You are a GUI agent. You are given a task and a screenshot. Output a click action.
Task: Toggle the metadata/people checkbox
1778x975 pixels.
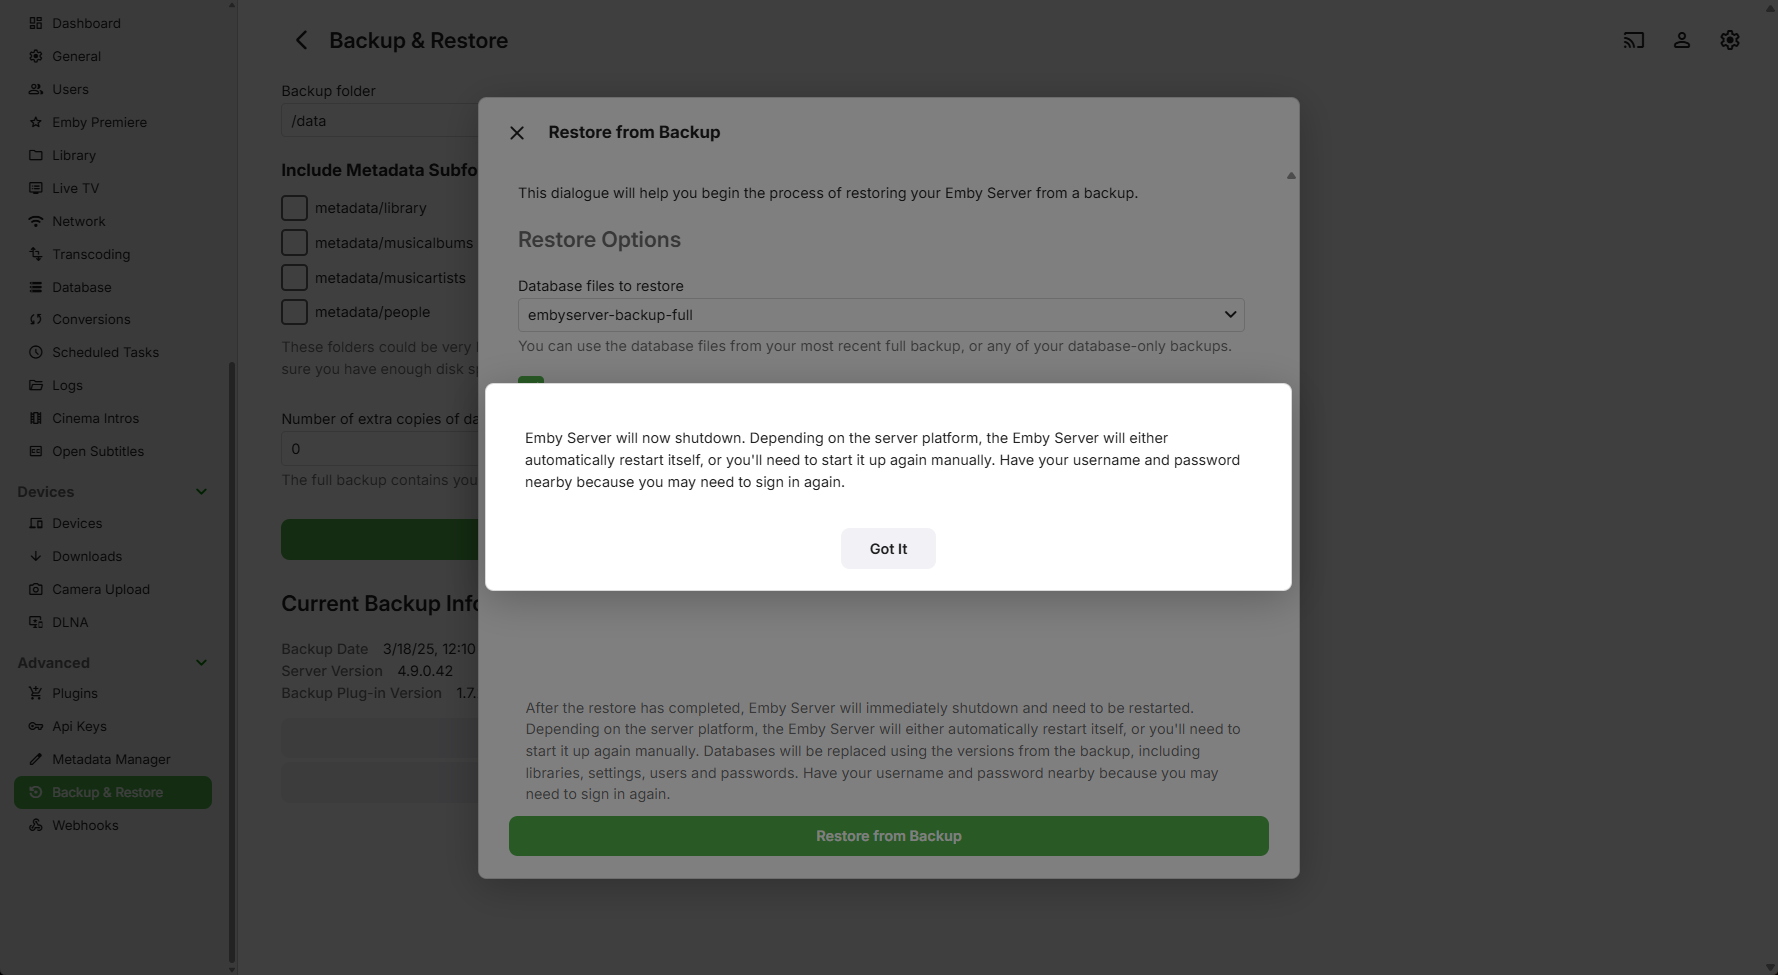pos(294,312)
